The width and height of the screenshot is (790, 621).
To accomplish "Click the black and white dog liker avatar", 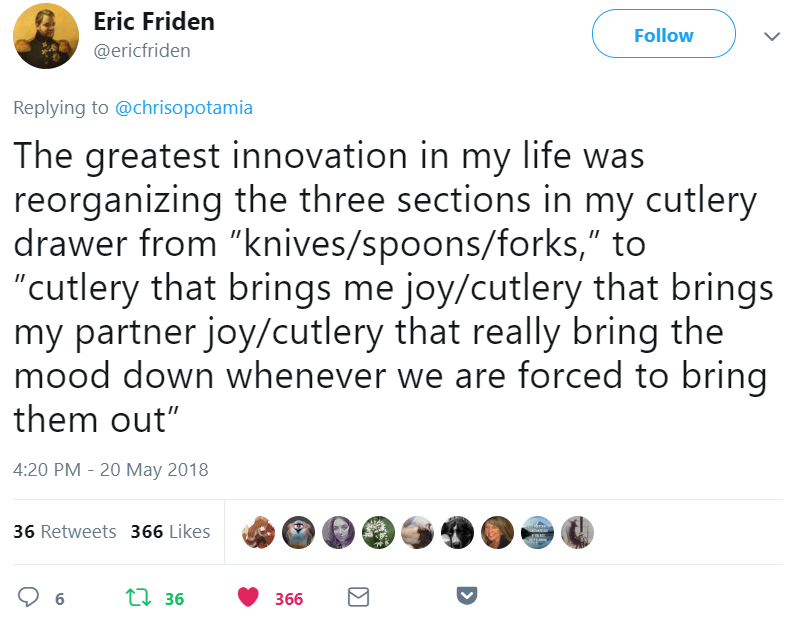I will (457, 532).
